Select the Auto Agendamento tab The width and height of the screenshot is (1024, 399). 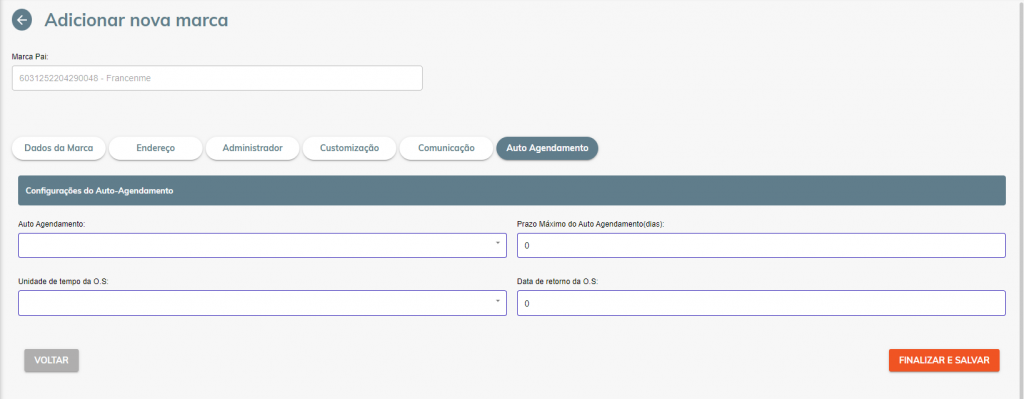tap(547, 148)
